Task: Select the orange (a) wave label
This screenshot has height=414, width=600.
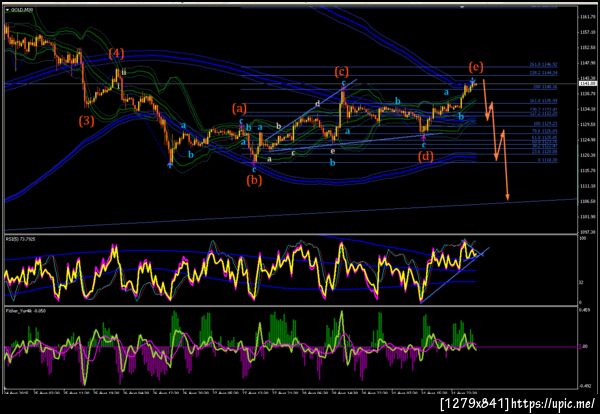Action: [240, 109]
